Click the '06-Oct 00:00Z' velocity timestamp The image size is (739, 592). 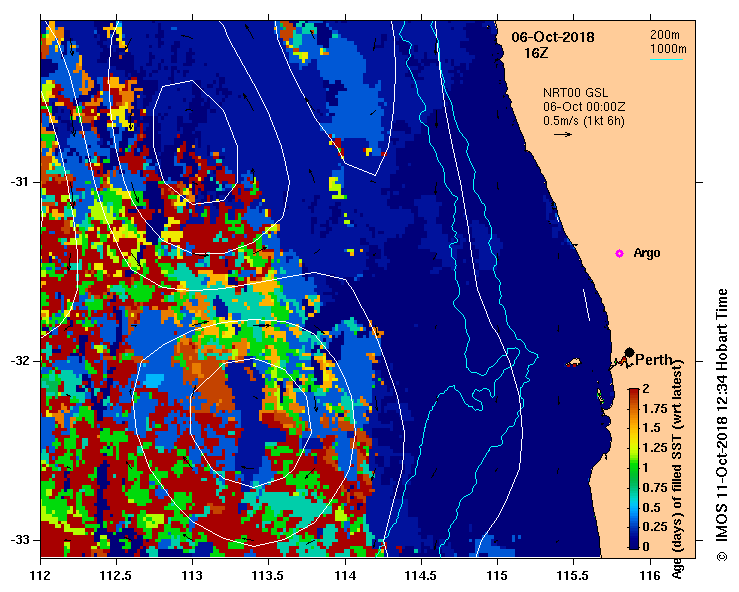(584, 107)
